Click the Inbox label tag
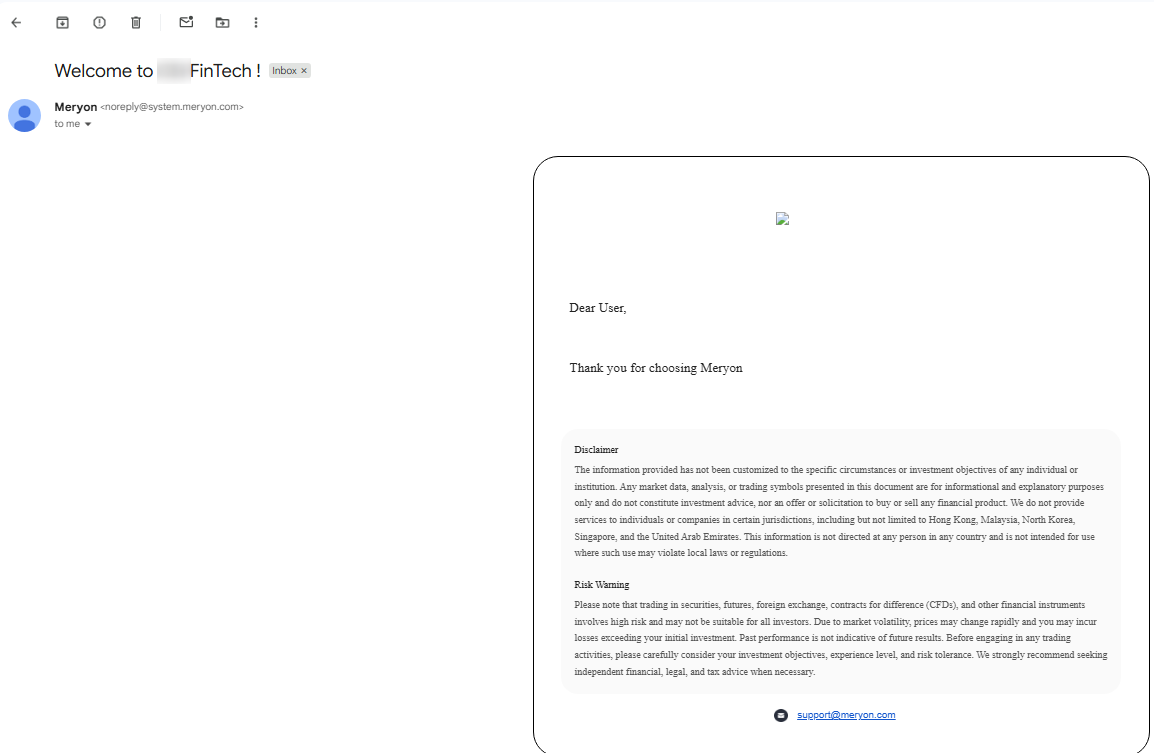 (x=284, y=71)
